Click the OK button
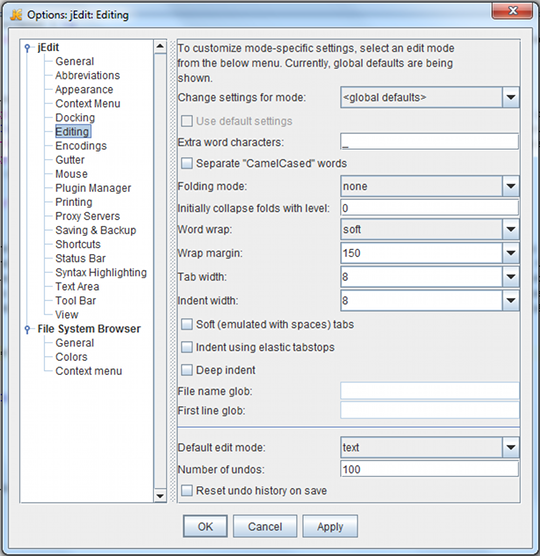The width and height of the screenshot is (540, 556). (205, 527)
